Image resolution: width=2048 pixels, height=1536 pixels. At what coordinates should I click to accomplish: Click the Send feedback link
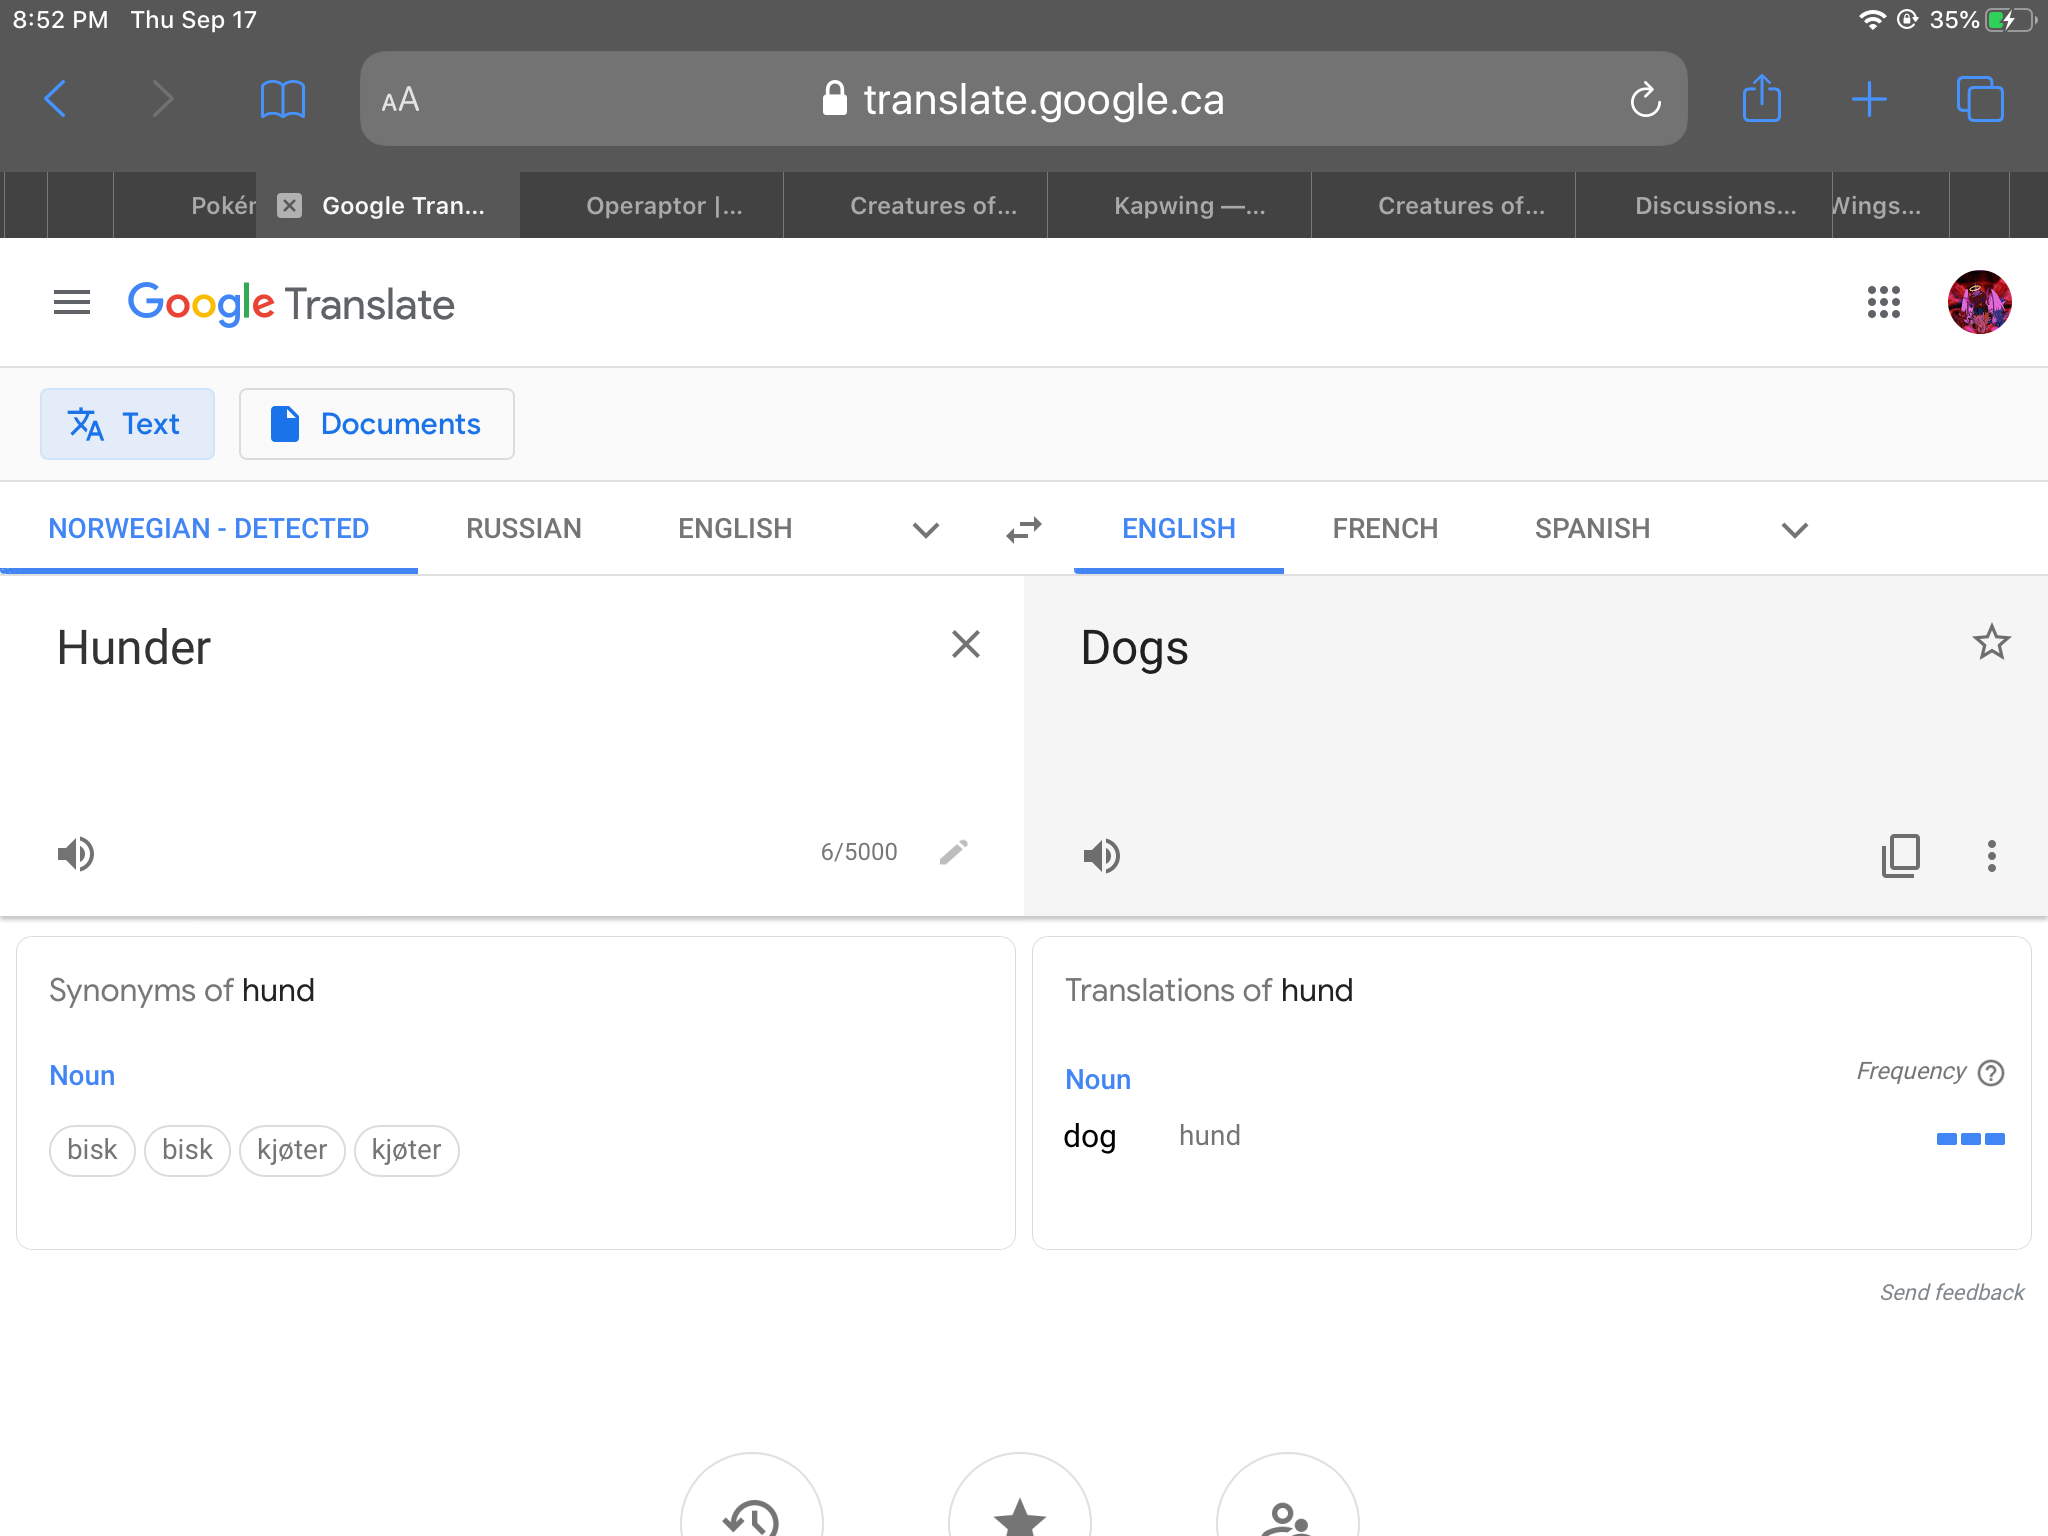tap(1951, 1292)
